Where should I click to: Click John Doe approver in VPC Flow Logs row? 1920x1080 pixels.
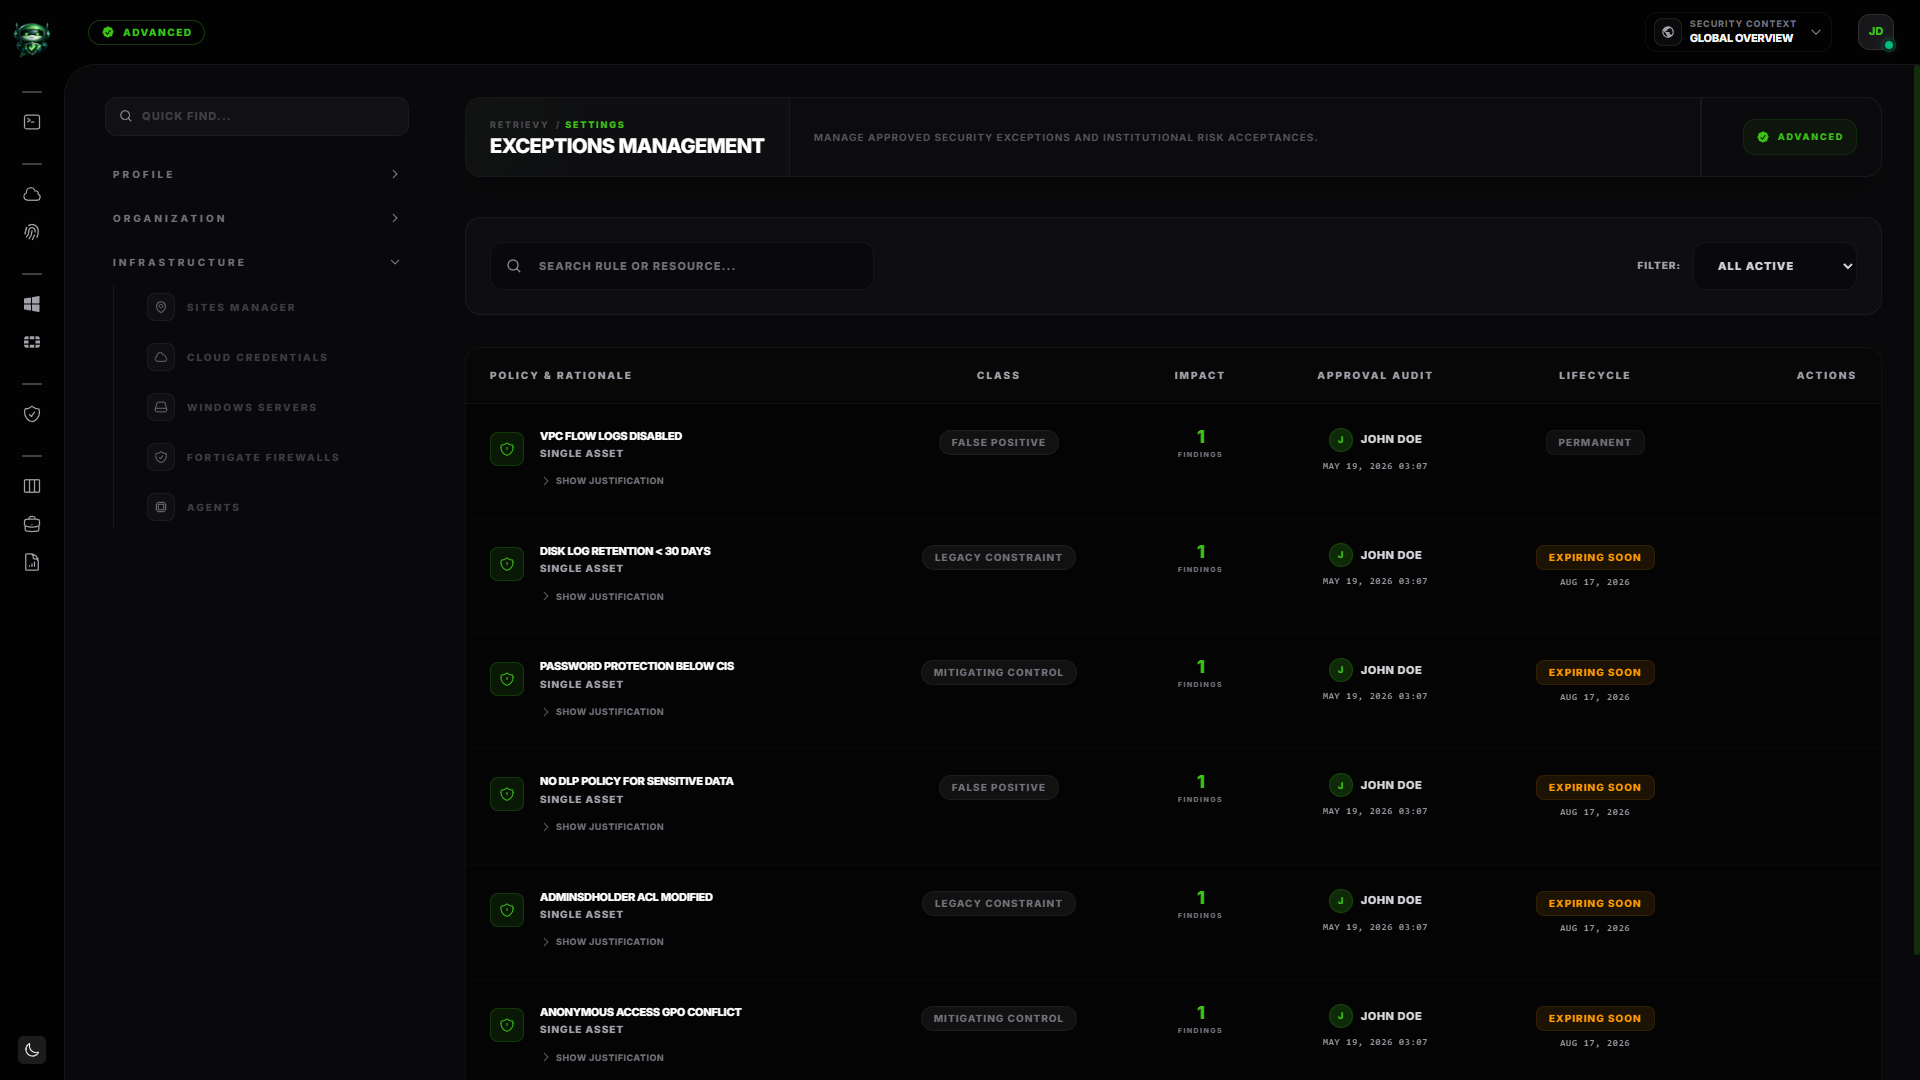coord(1375,439)
